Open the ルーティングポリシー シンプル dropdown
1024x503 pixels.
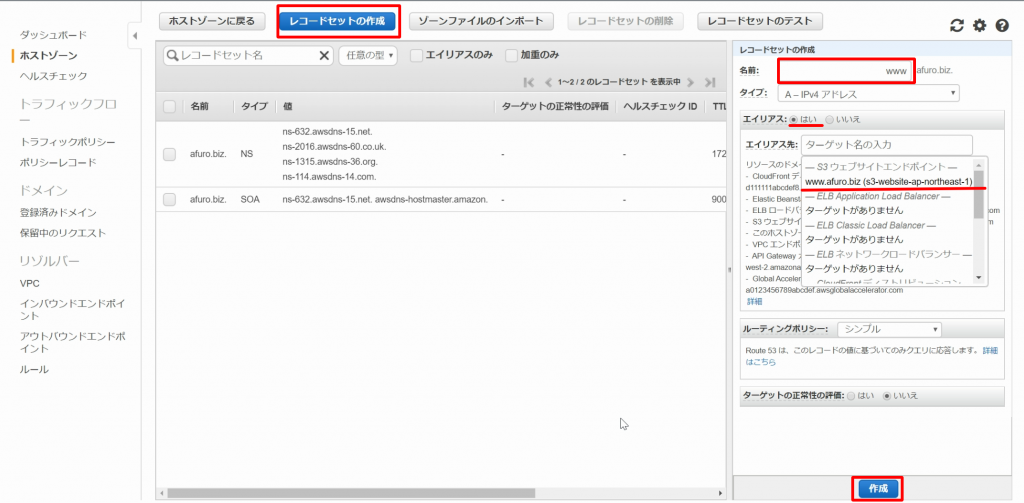click(x=889, y=329)
